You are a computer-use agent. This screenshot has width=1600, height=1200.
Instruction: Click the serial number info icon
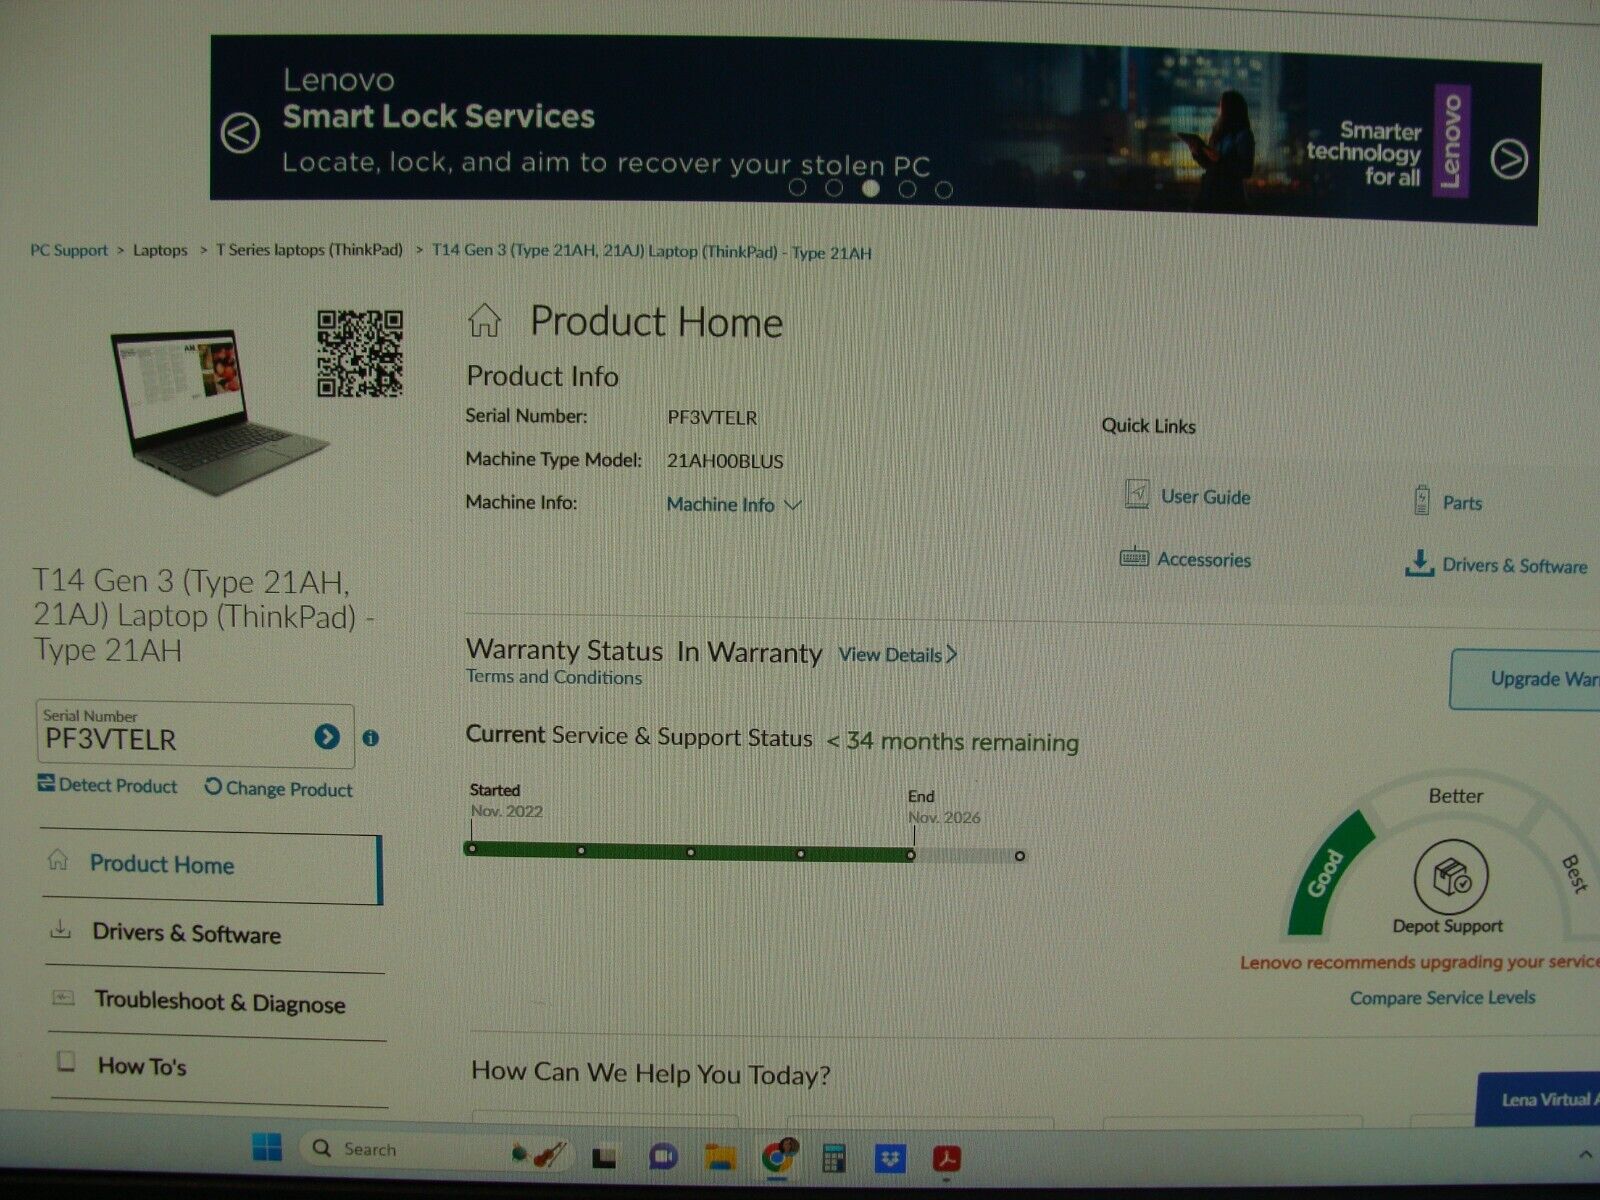(371, 739)
